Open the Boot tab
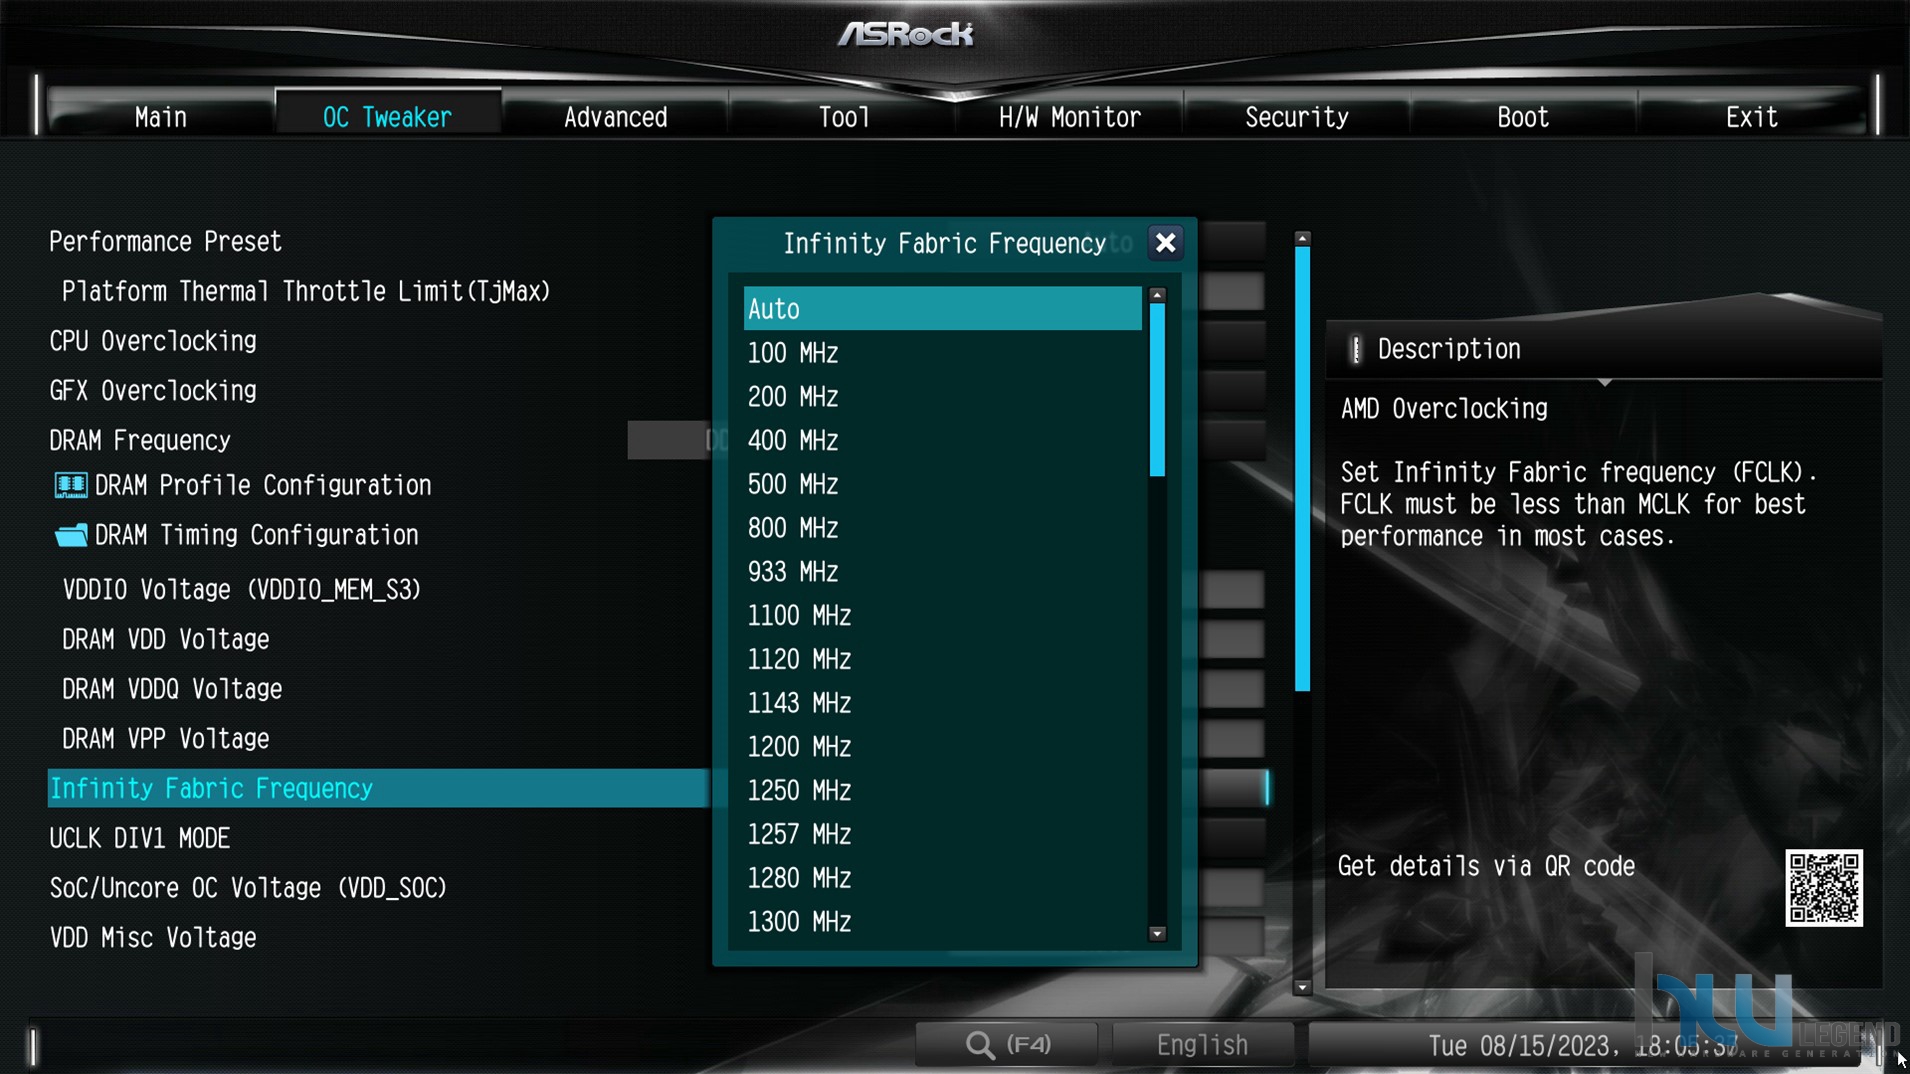Image resolution: width=1910 pixels, height=1074 pixels. coord(1523,117)
